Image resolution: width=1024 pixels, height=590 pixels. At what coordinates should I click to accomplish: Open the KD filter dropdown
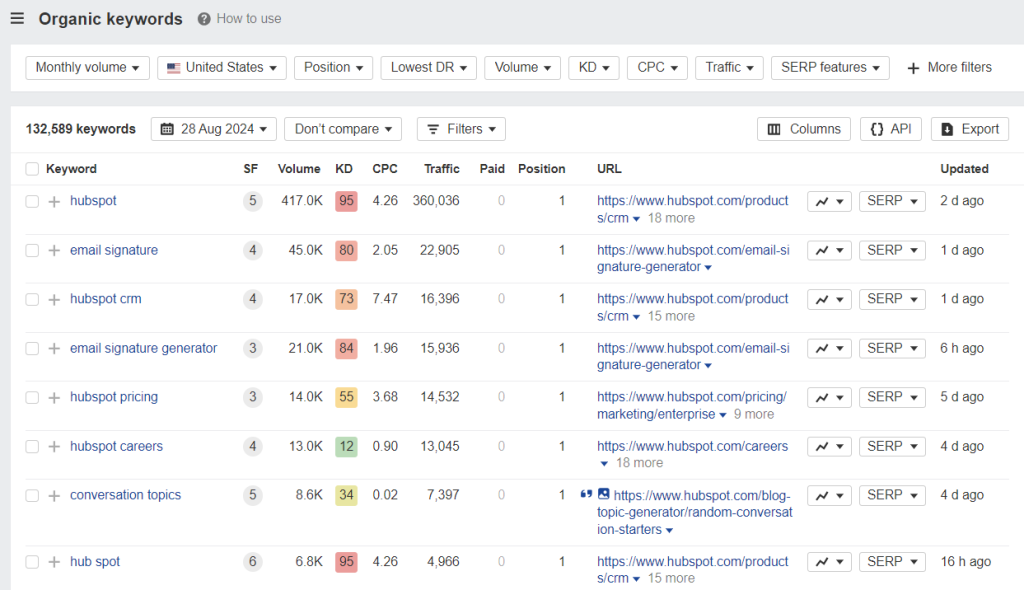click(x=593, y=67)
